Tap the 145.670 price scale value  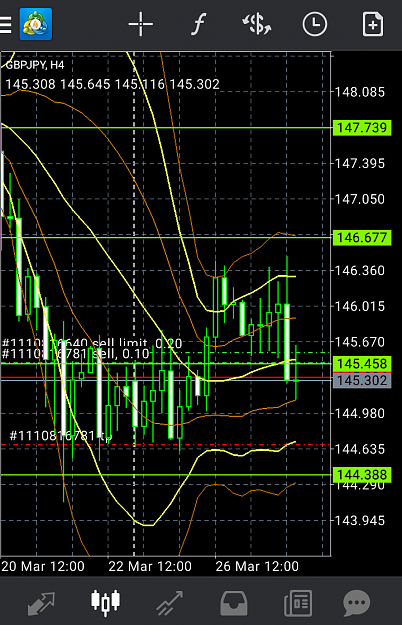pyautogui.click(x=360, y=342)
